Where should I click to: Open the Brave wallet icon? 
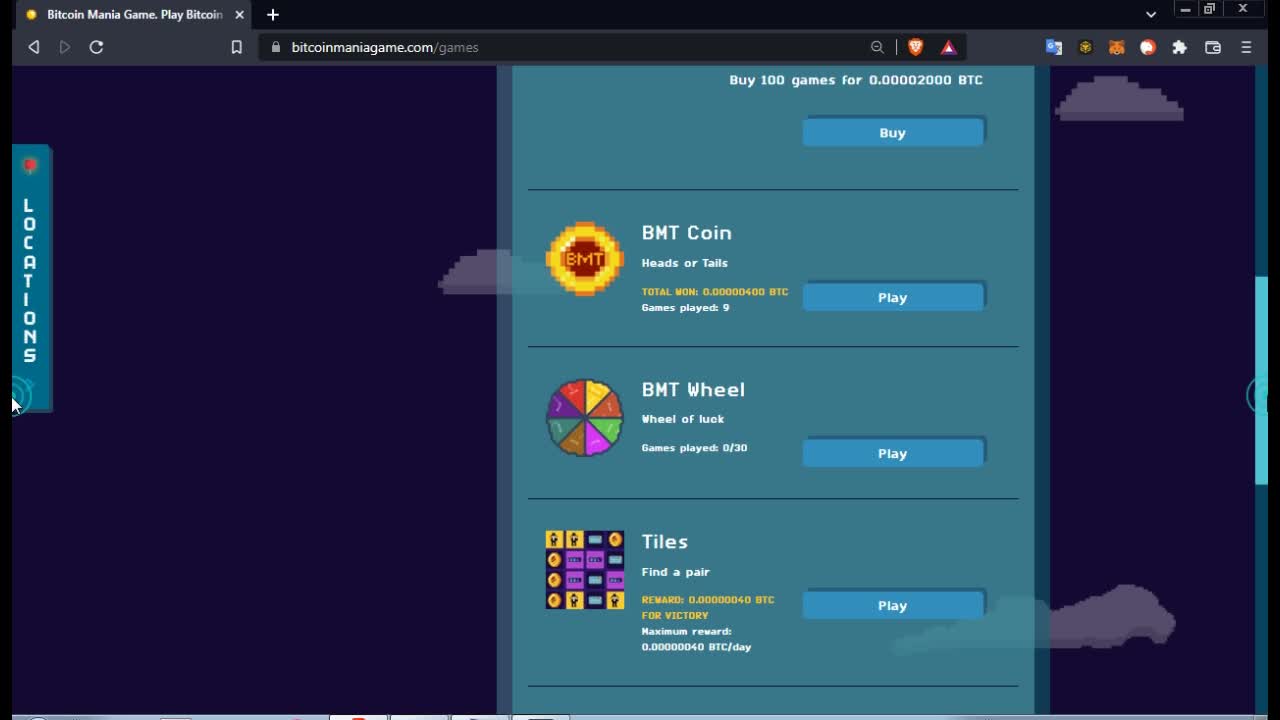click(1213, 47)
